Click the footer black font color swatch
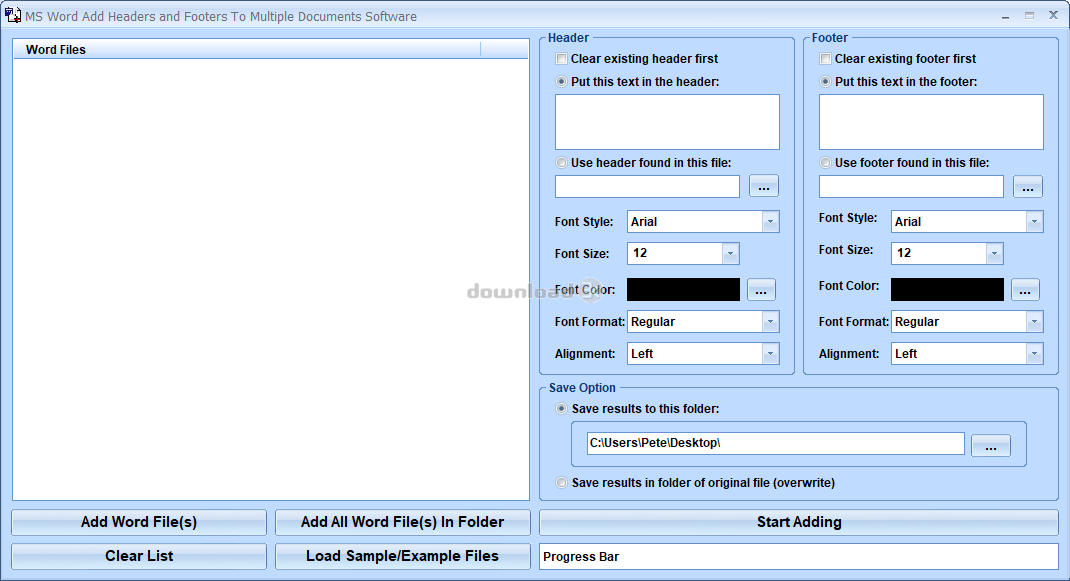The image size is (1070, 581). click(x=947, y=289)
